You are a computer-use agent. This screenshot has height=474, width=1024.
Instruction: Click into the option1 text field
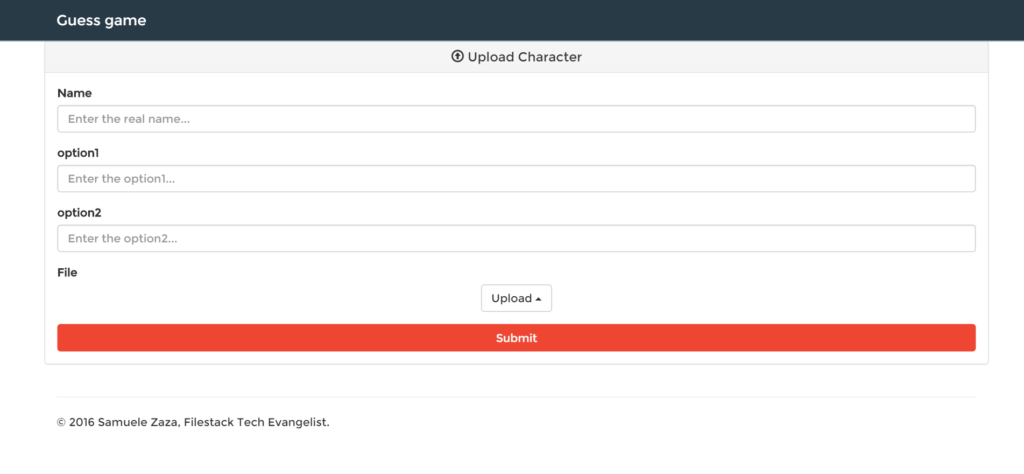pyautogui.click(x=516, y=179)
